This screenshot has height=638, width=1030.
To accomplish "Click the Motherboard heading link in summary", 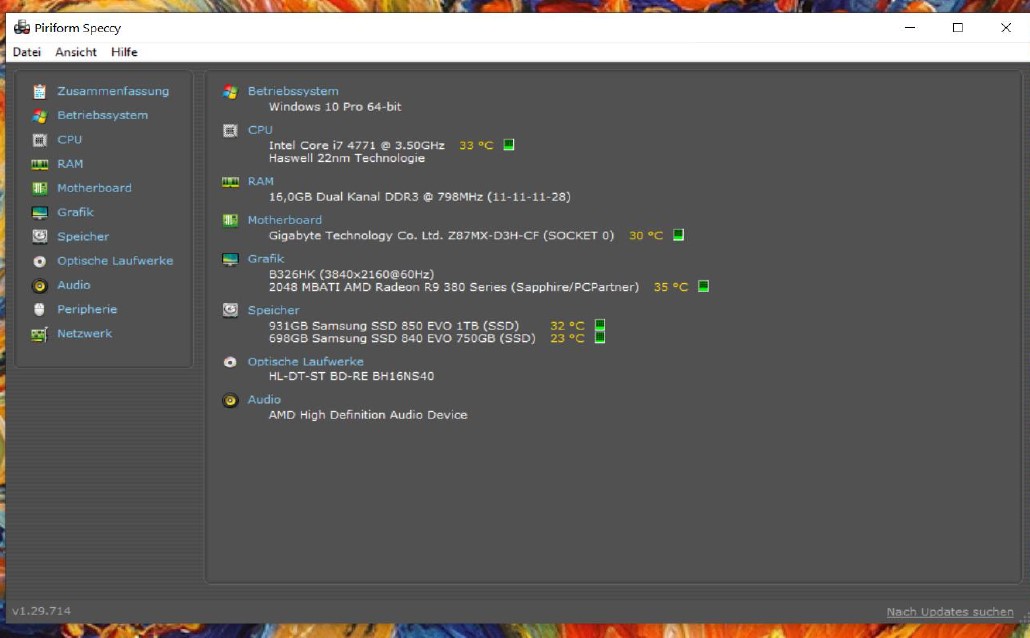I will pos(284,220).
